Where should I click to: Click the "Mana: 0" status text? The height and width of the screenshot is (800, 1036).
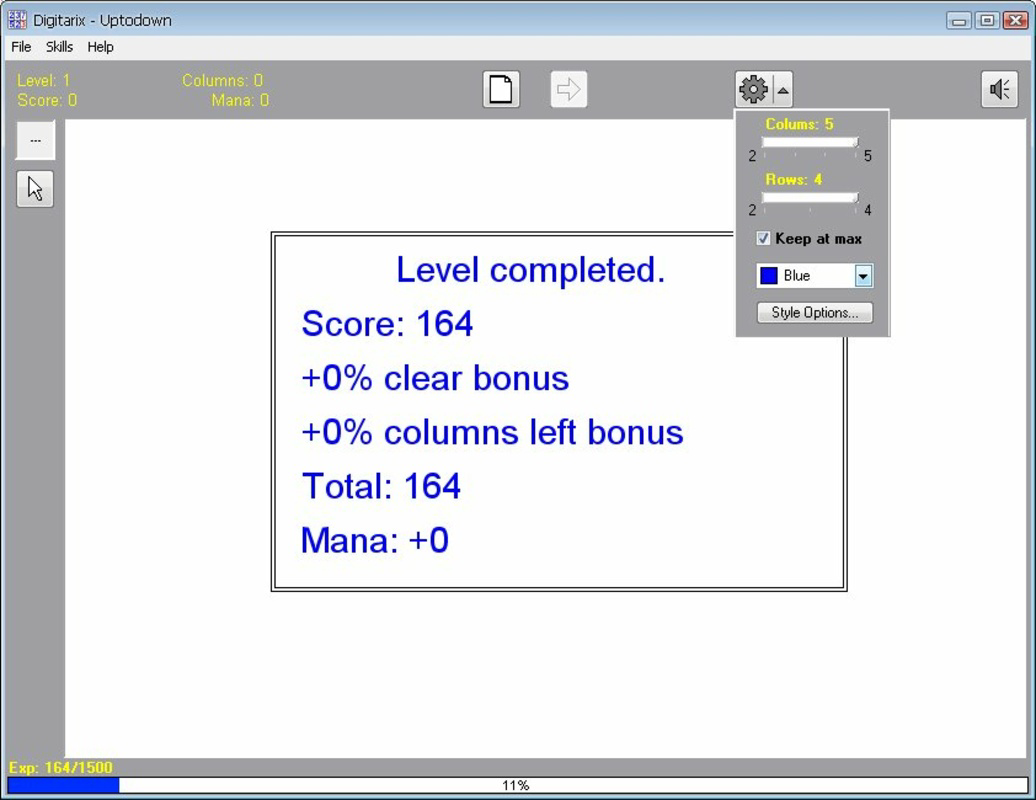click(x=240, y=100)
